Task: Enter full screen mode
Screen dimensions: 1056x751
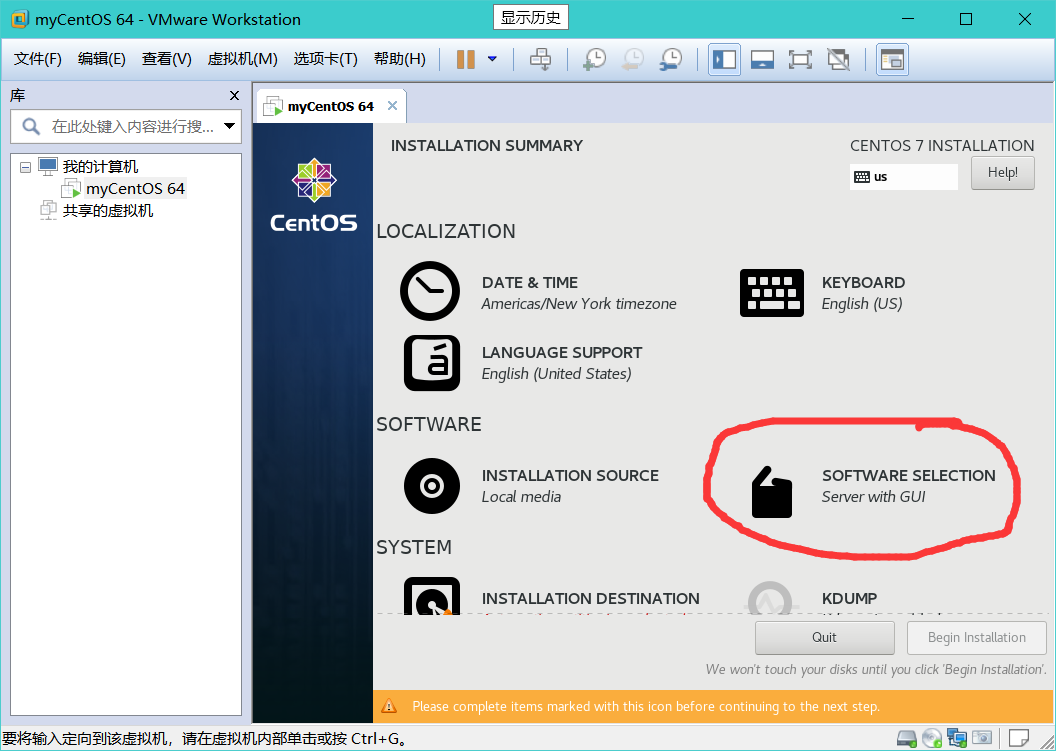Action: point(800,59)
